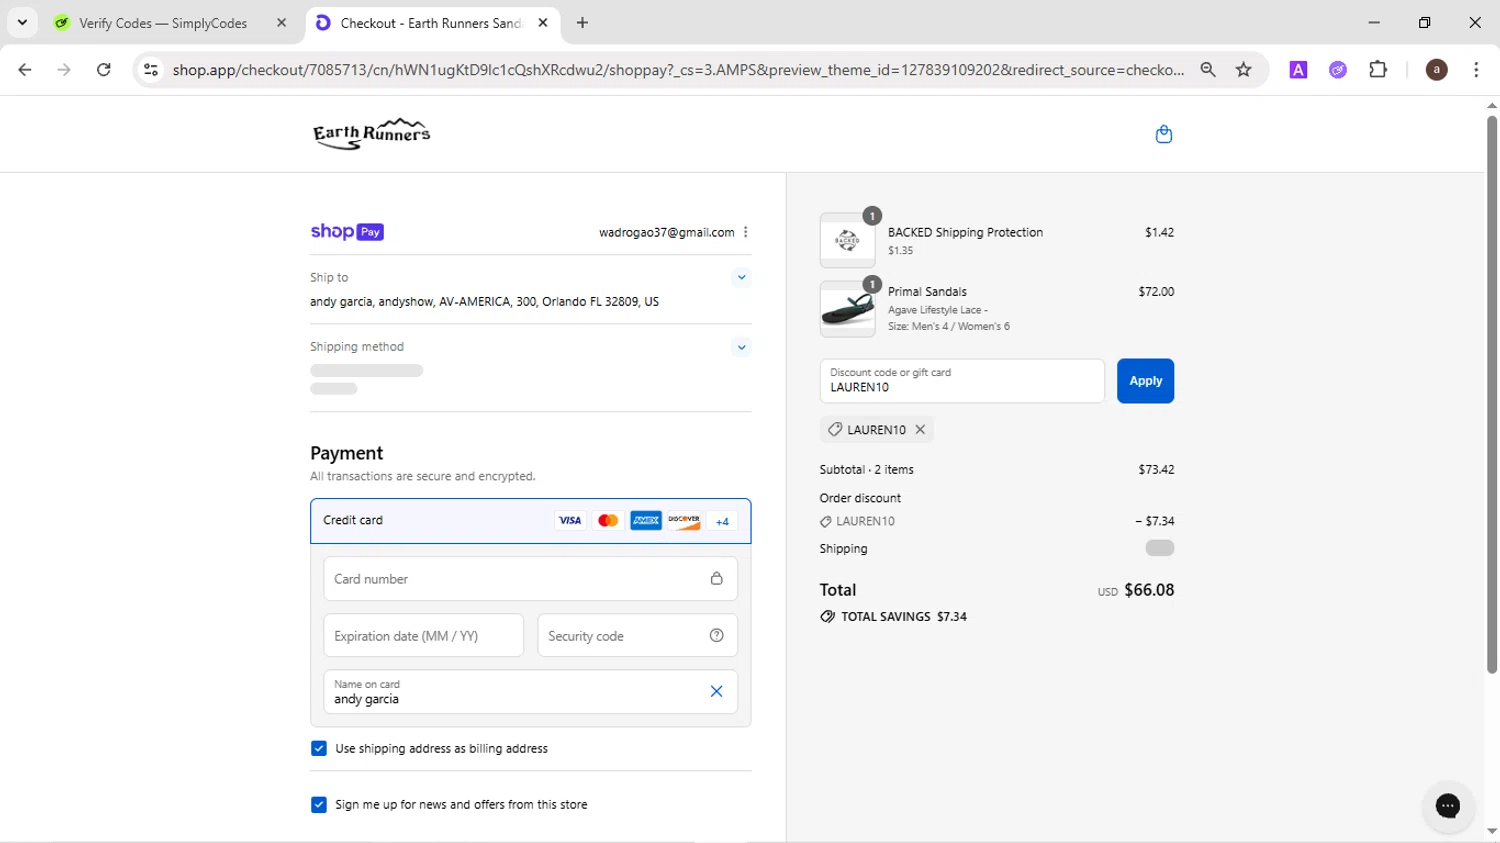Open a new browser tab
This screenshot has width=1500, height=843.
pos(582,23)
